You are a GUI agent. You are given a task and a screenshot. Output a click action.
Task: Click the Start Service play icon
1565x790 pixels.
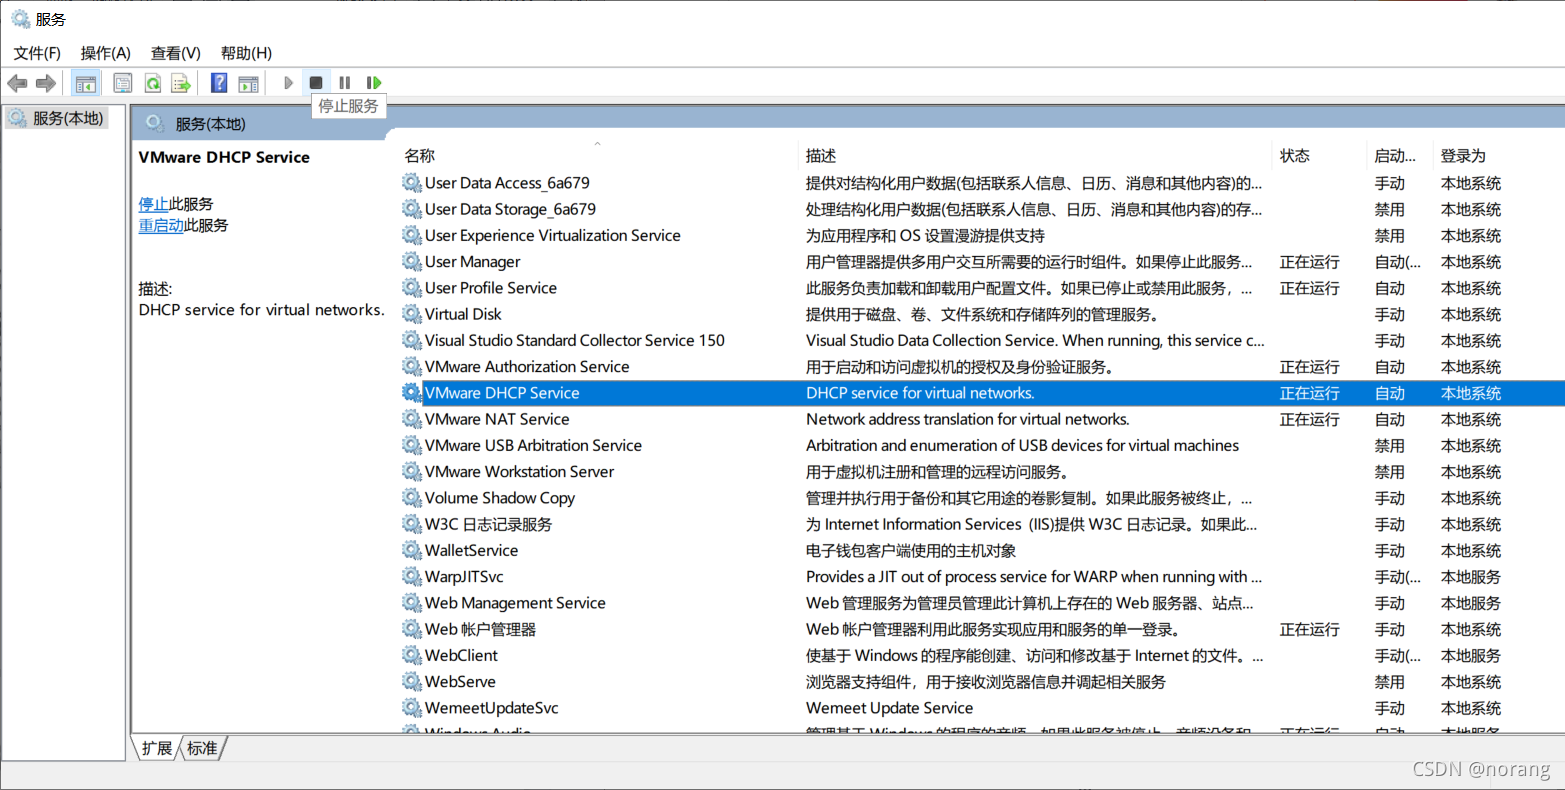pos(288,83)
